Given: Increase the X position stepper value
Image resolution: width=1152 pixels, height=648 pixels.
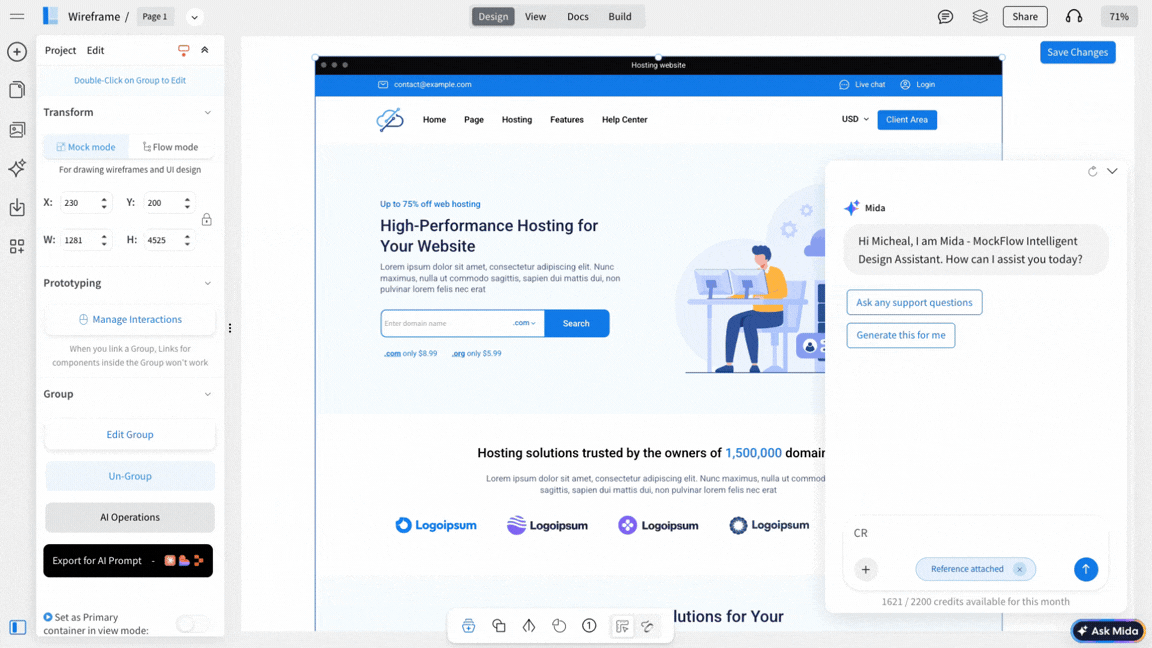Looking at the screenshot, I should click(104, 199).
